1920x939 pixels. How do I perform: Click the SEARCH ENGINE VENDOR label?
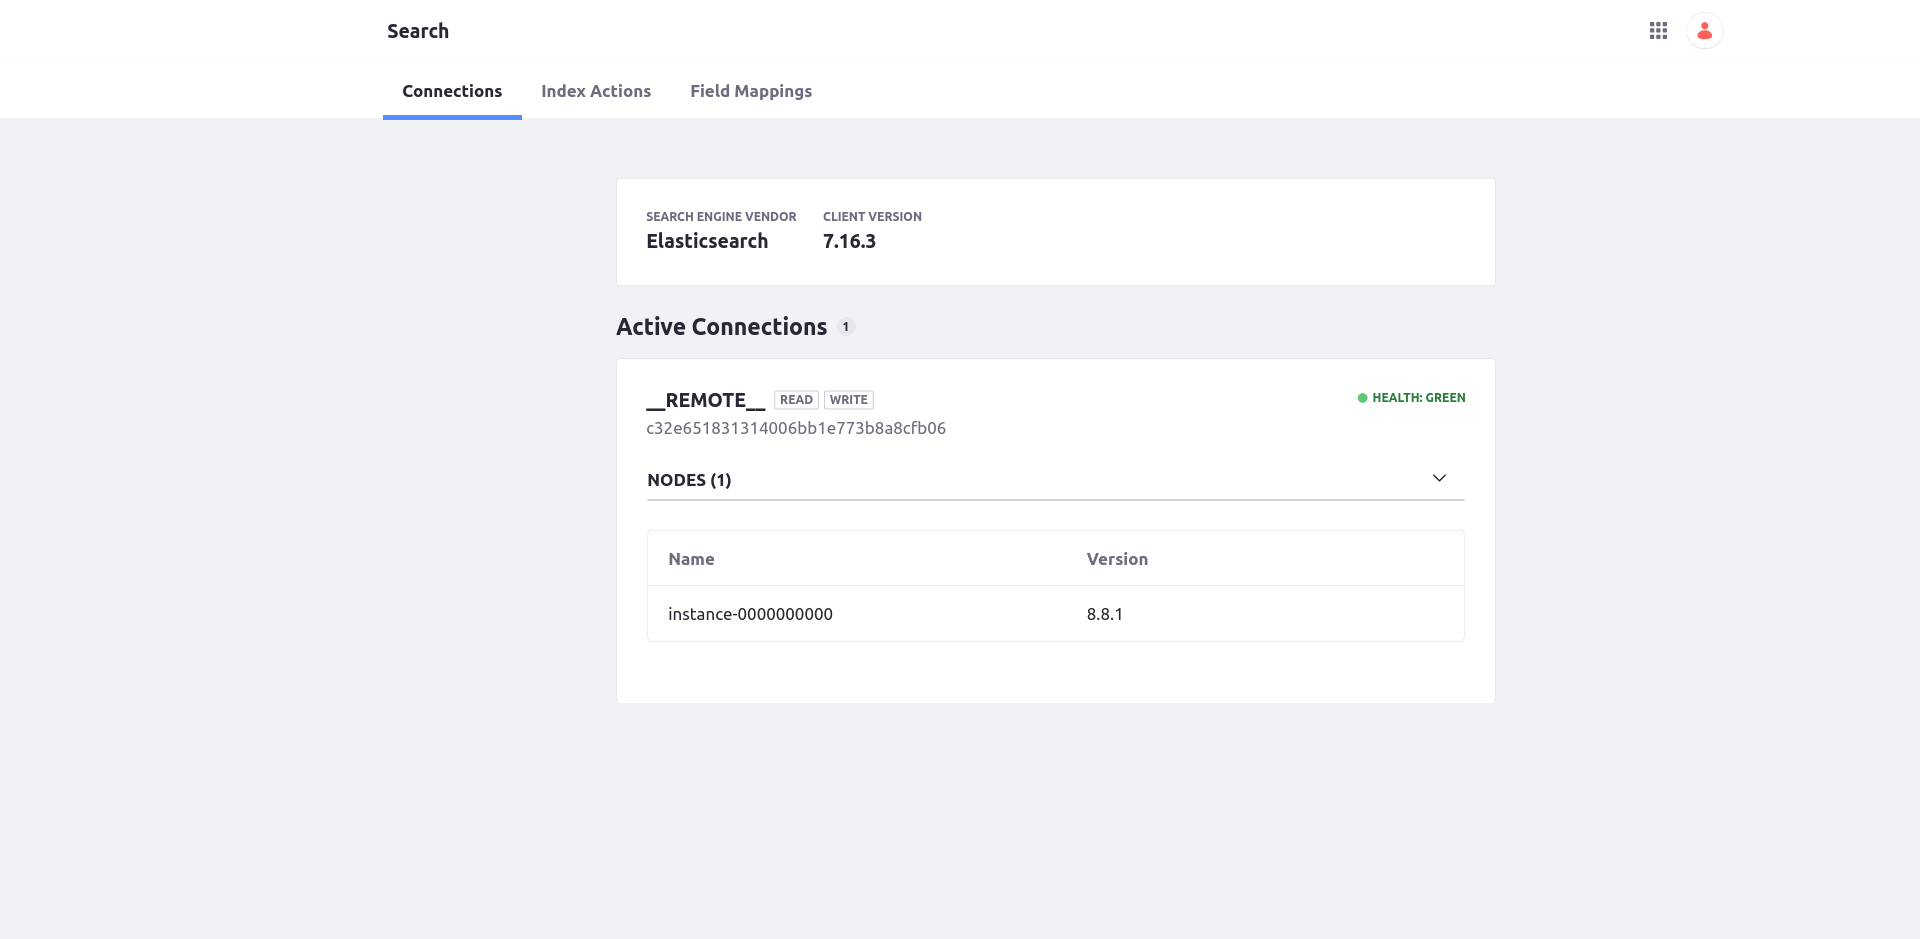point(721,217)
